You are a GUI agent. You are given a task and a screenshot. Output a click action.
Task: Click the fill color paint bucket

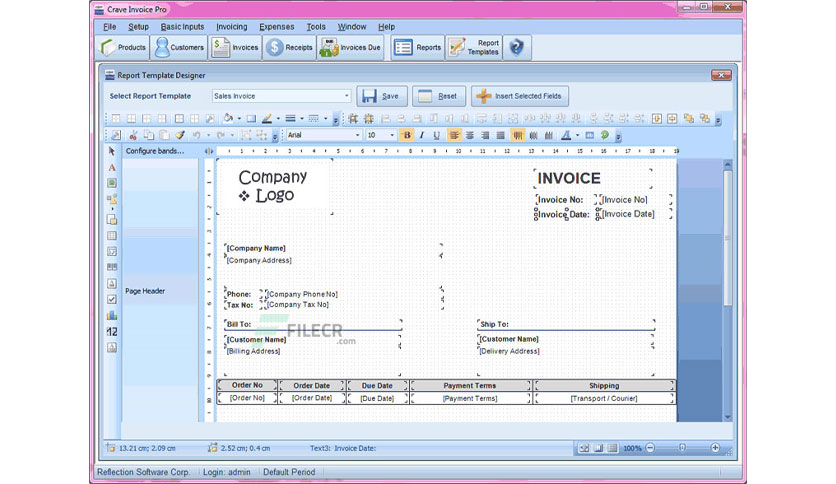(x=228, y=118)
